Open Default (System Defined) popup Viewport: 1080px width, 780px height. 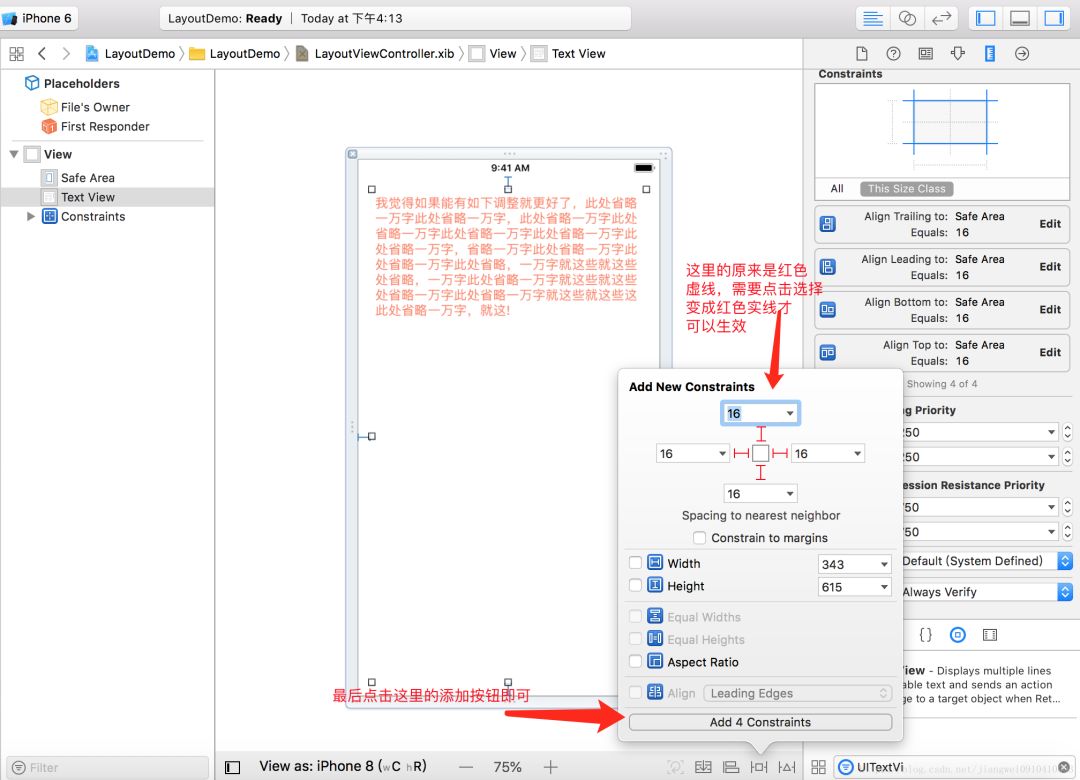[986, 561]
